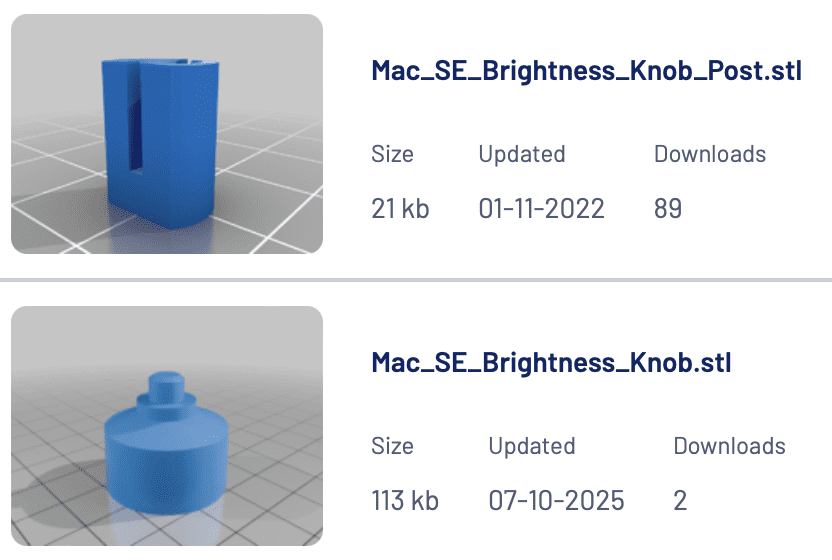Select the 21 kb size value
This screenshot has height=560, width=832.
click(x=400, y=208)
